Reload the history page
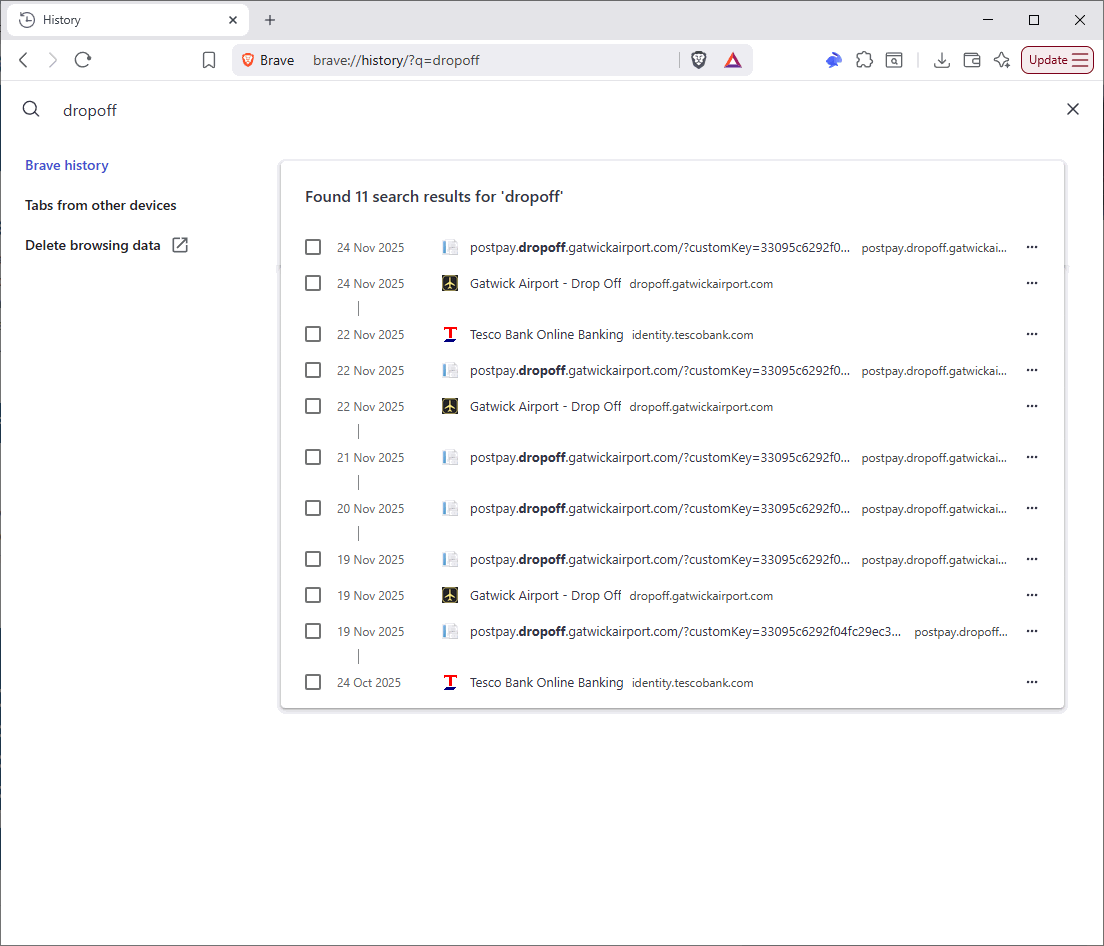The image size is (1104, 946). (x=83, y=60)
